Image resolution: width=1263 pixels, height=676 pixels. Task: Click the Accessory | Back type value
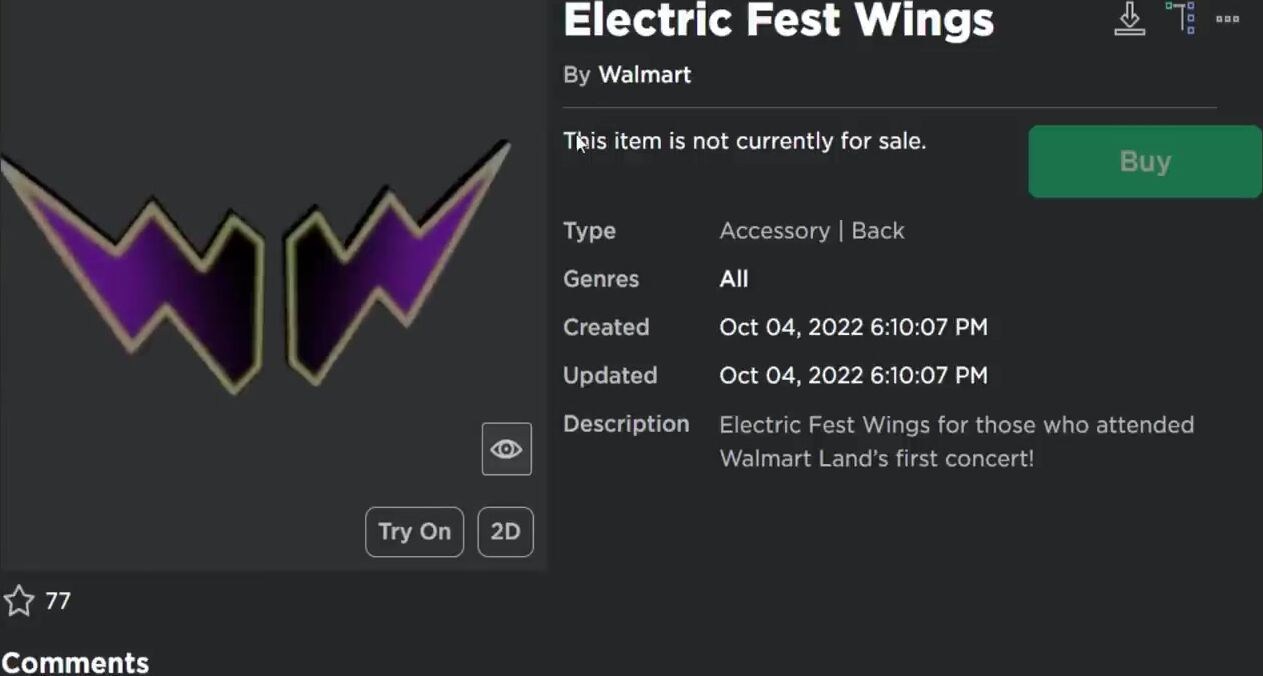(x=812, y=231)
